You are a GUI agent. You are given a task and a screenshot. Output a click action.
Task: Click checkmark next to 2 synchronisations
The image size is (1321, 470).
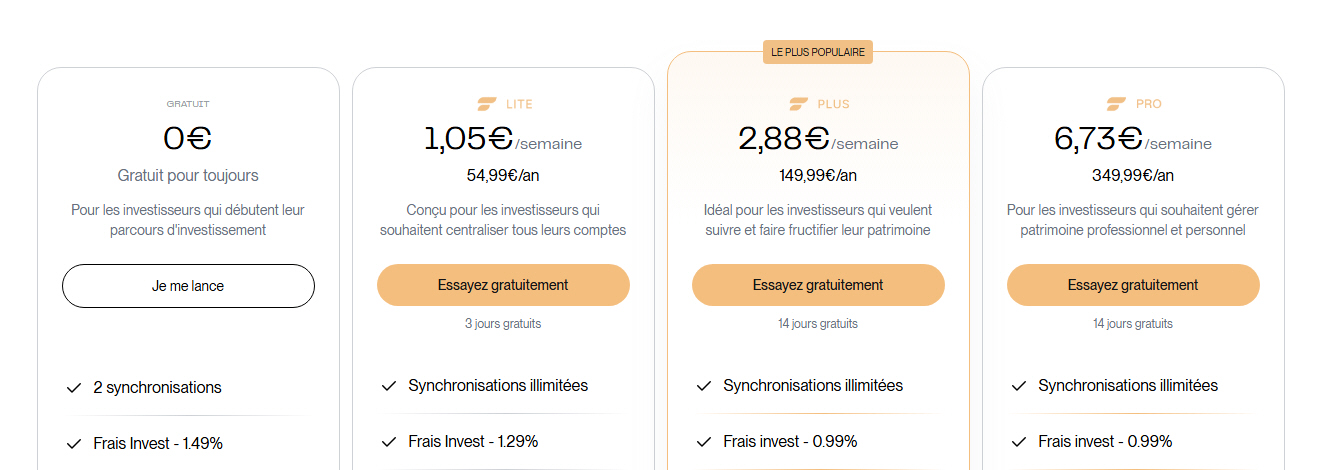[x=73, y=388]
